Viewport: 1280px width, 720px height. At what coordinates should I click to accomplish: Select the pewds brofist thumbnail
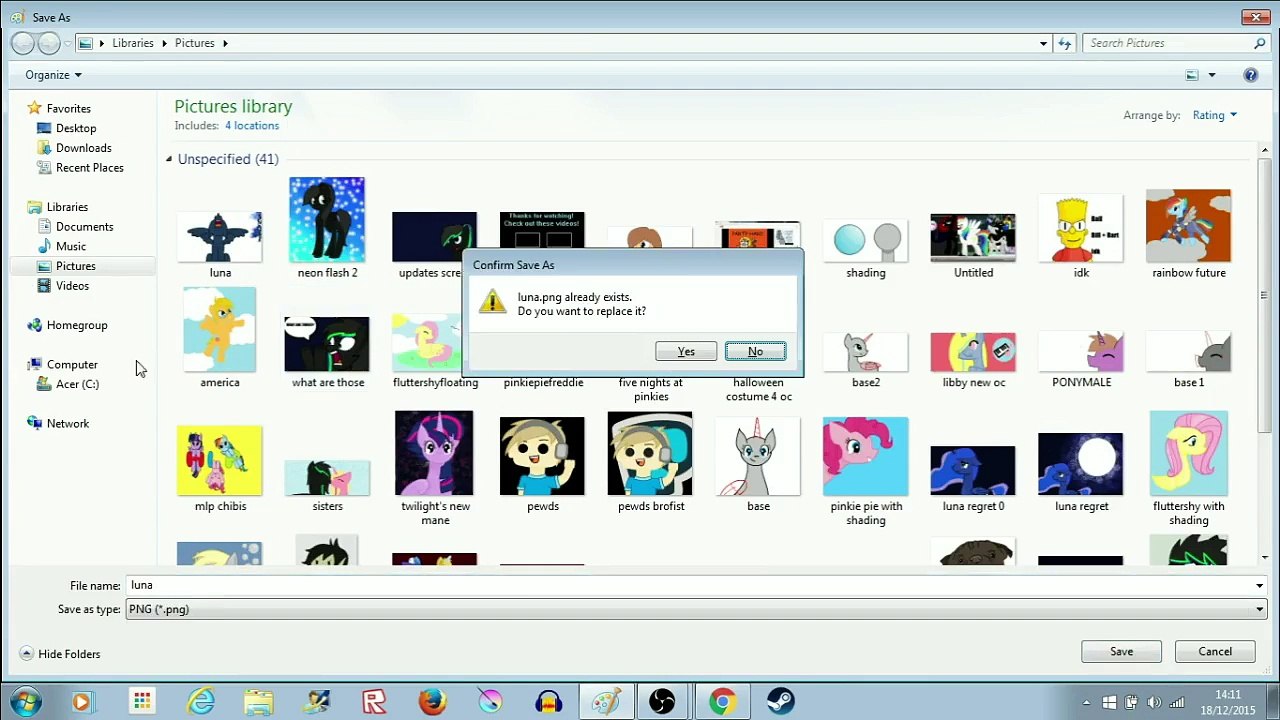(x=650, y=453)
